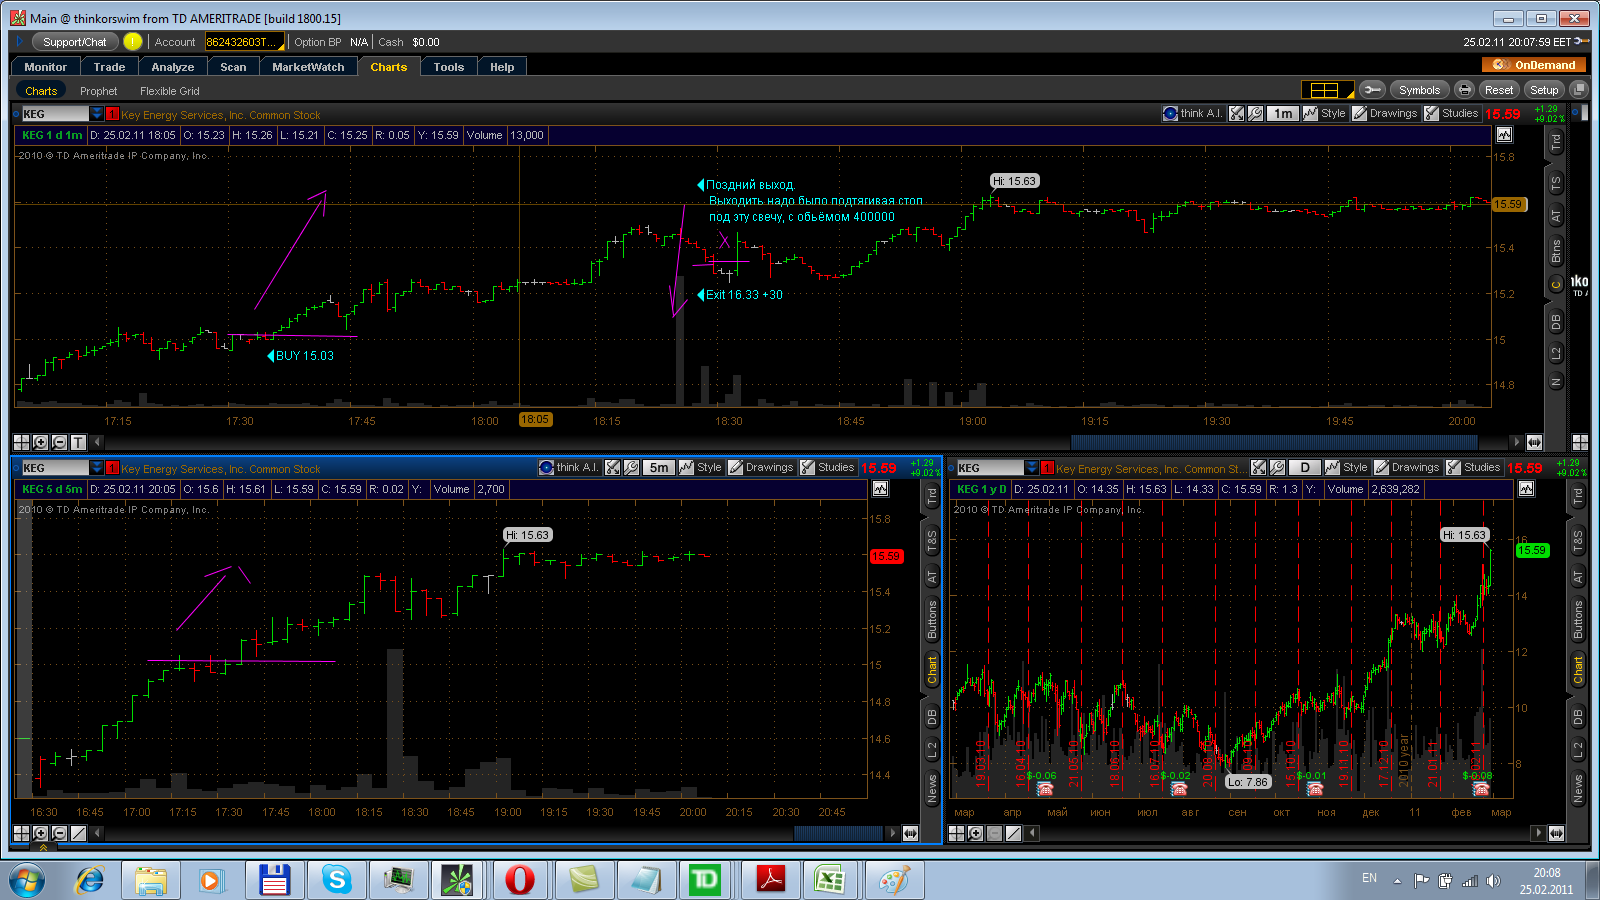Toggle chart mode icon at top-right of 1m chart
The height and width of the screenshot is (900, 1600).
(1505, 135)
